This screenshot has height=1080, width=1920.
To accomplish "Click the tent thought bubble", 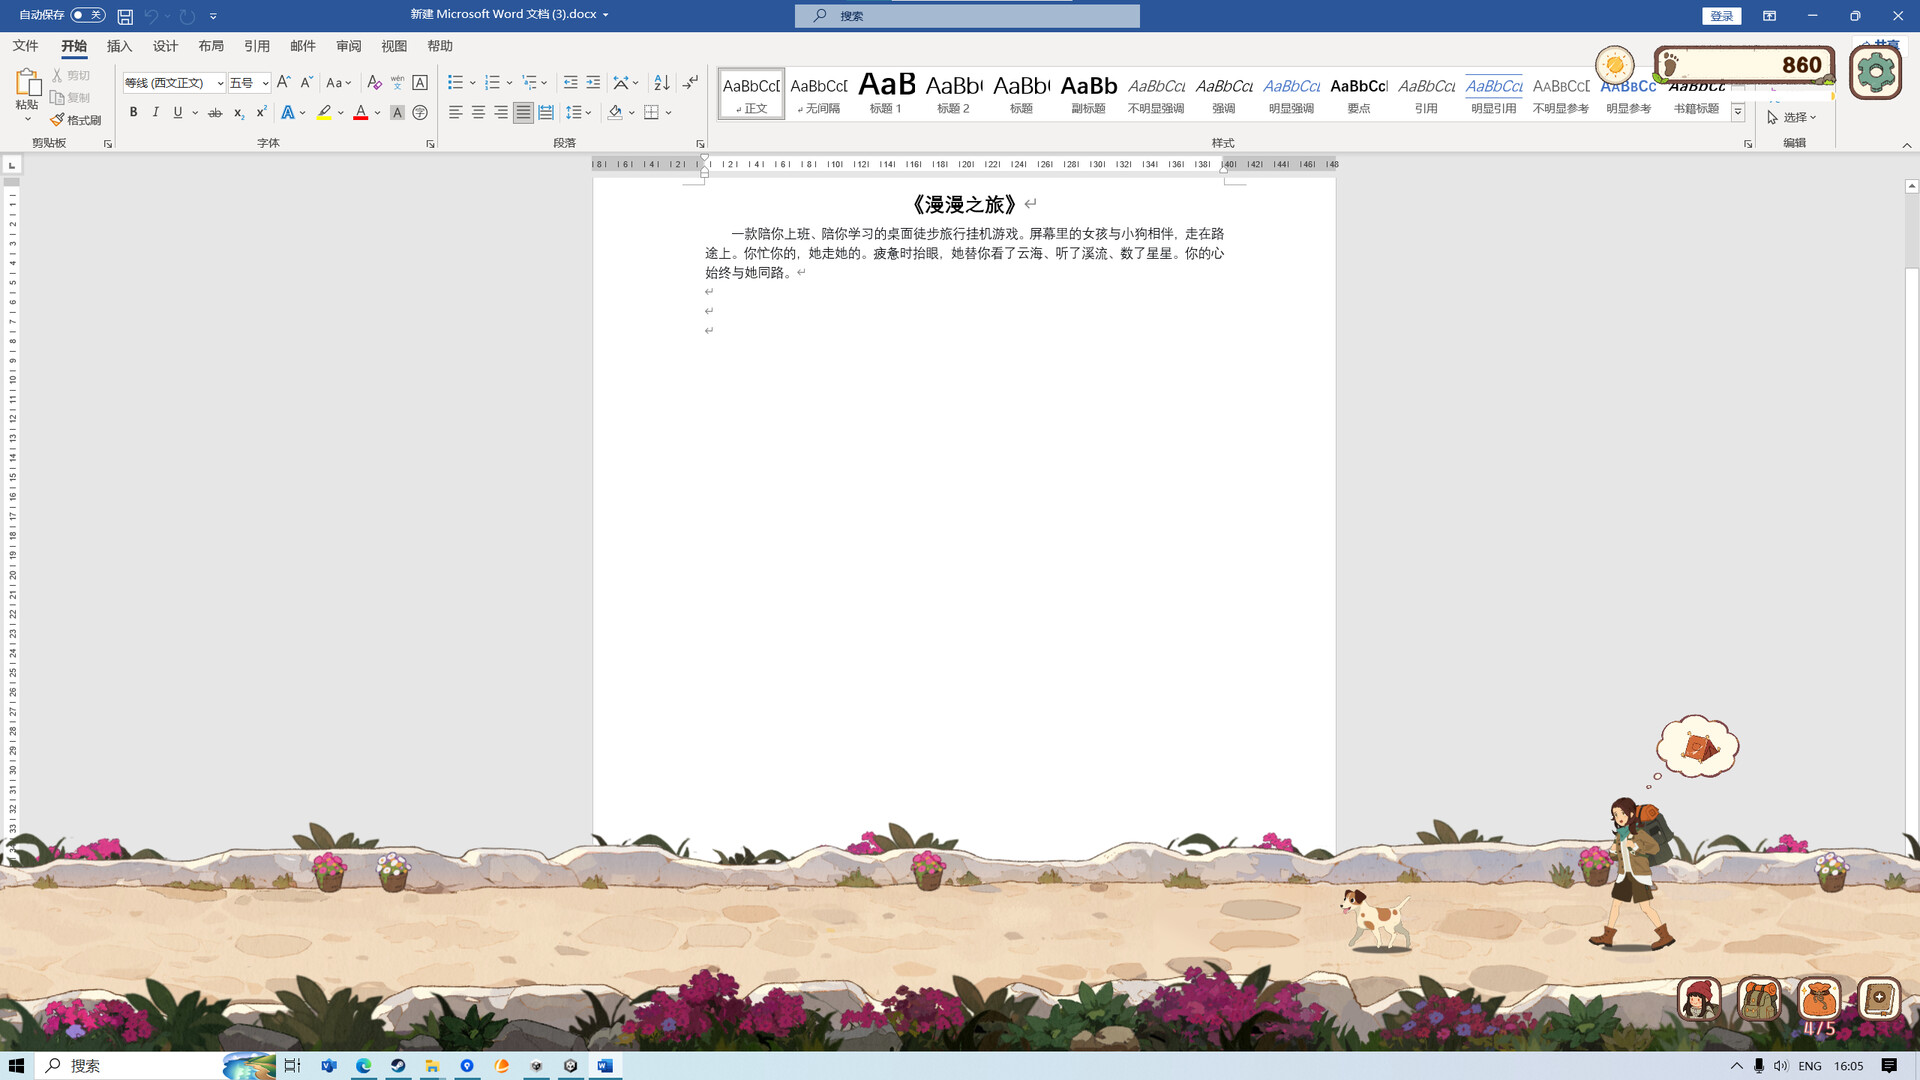I will coord(1698,747).
